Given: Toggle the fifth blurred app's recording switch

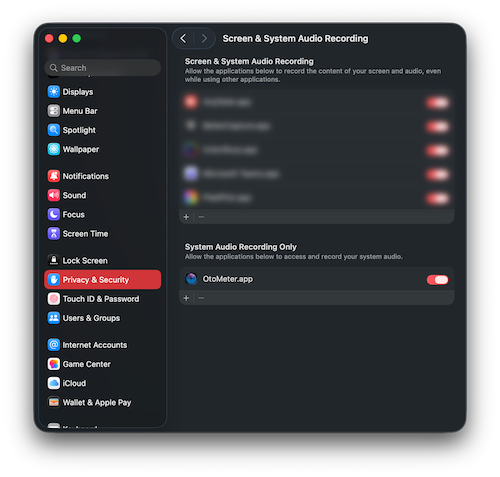Looking at the screenshot, I should pos(437,198).
